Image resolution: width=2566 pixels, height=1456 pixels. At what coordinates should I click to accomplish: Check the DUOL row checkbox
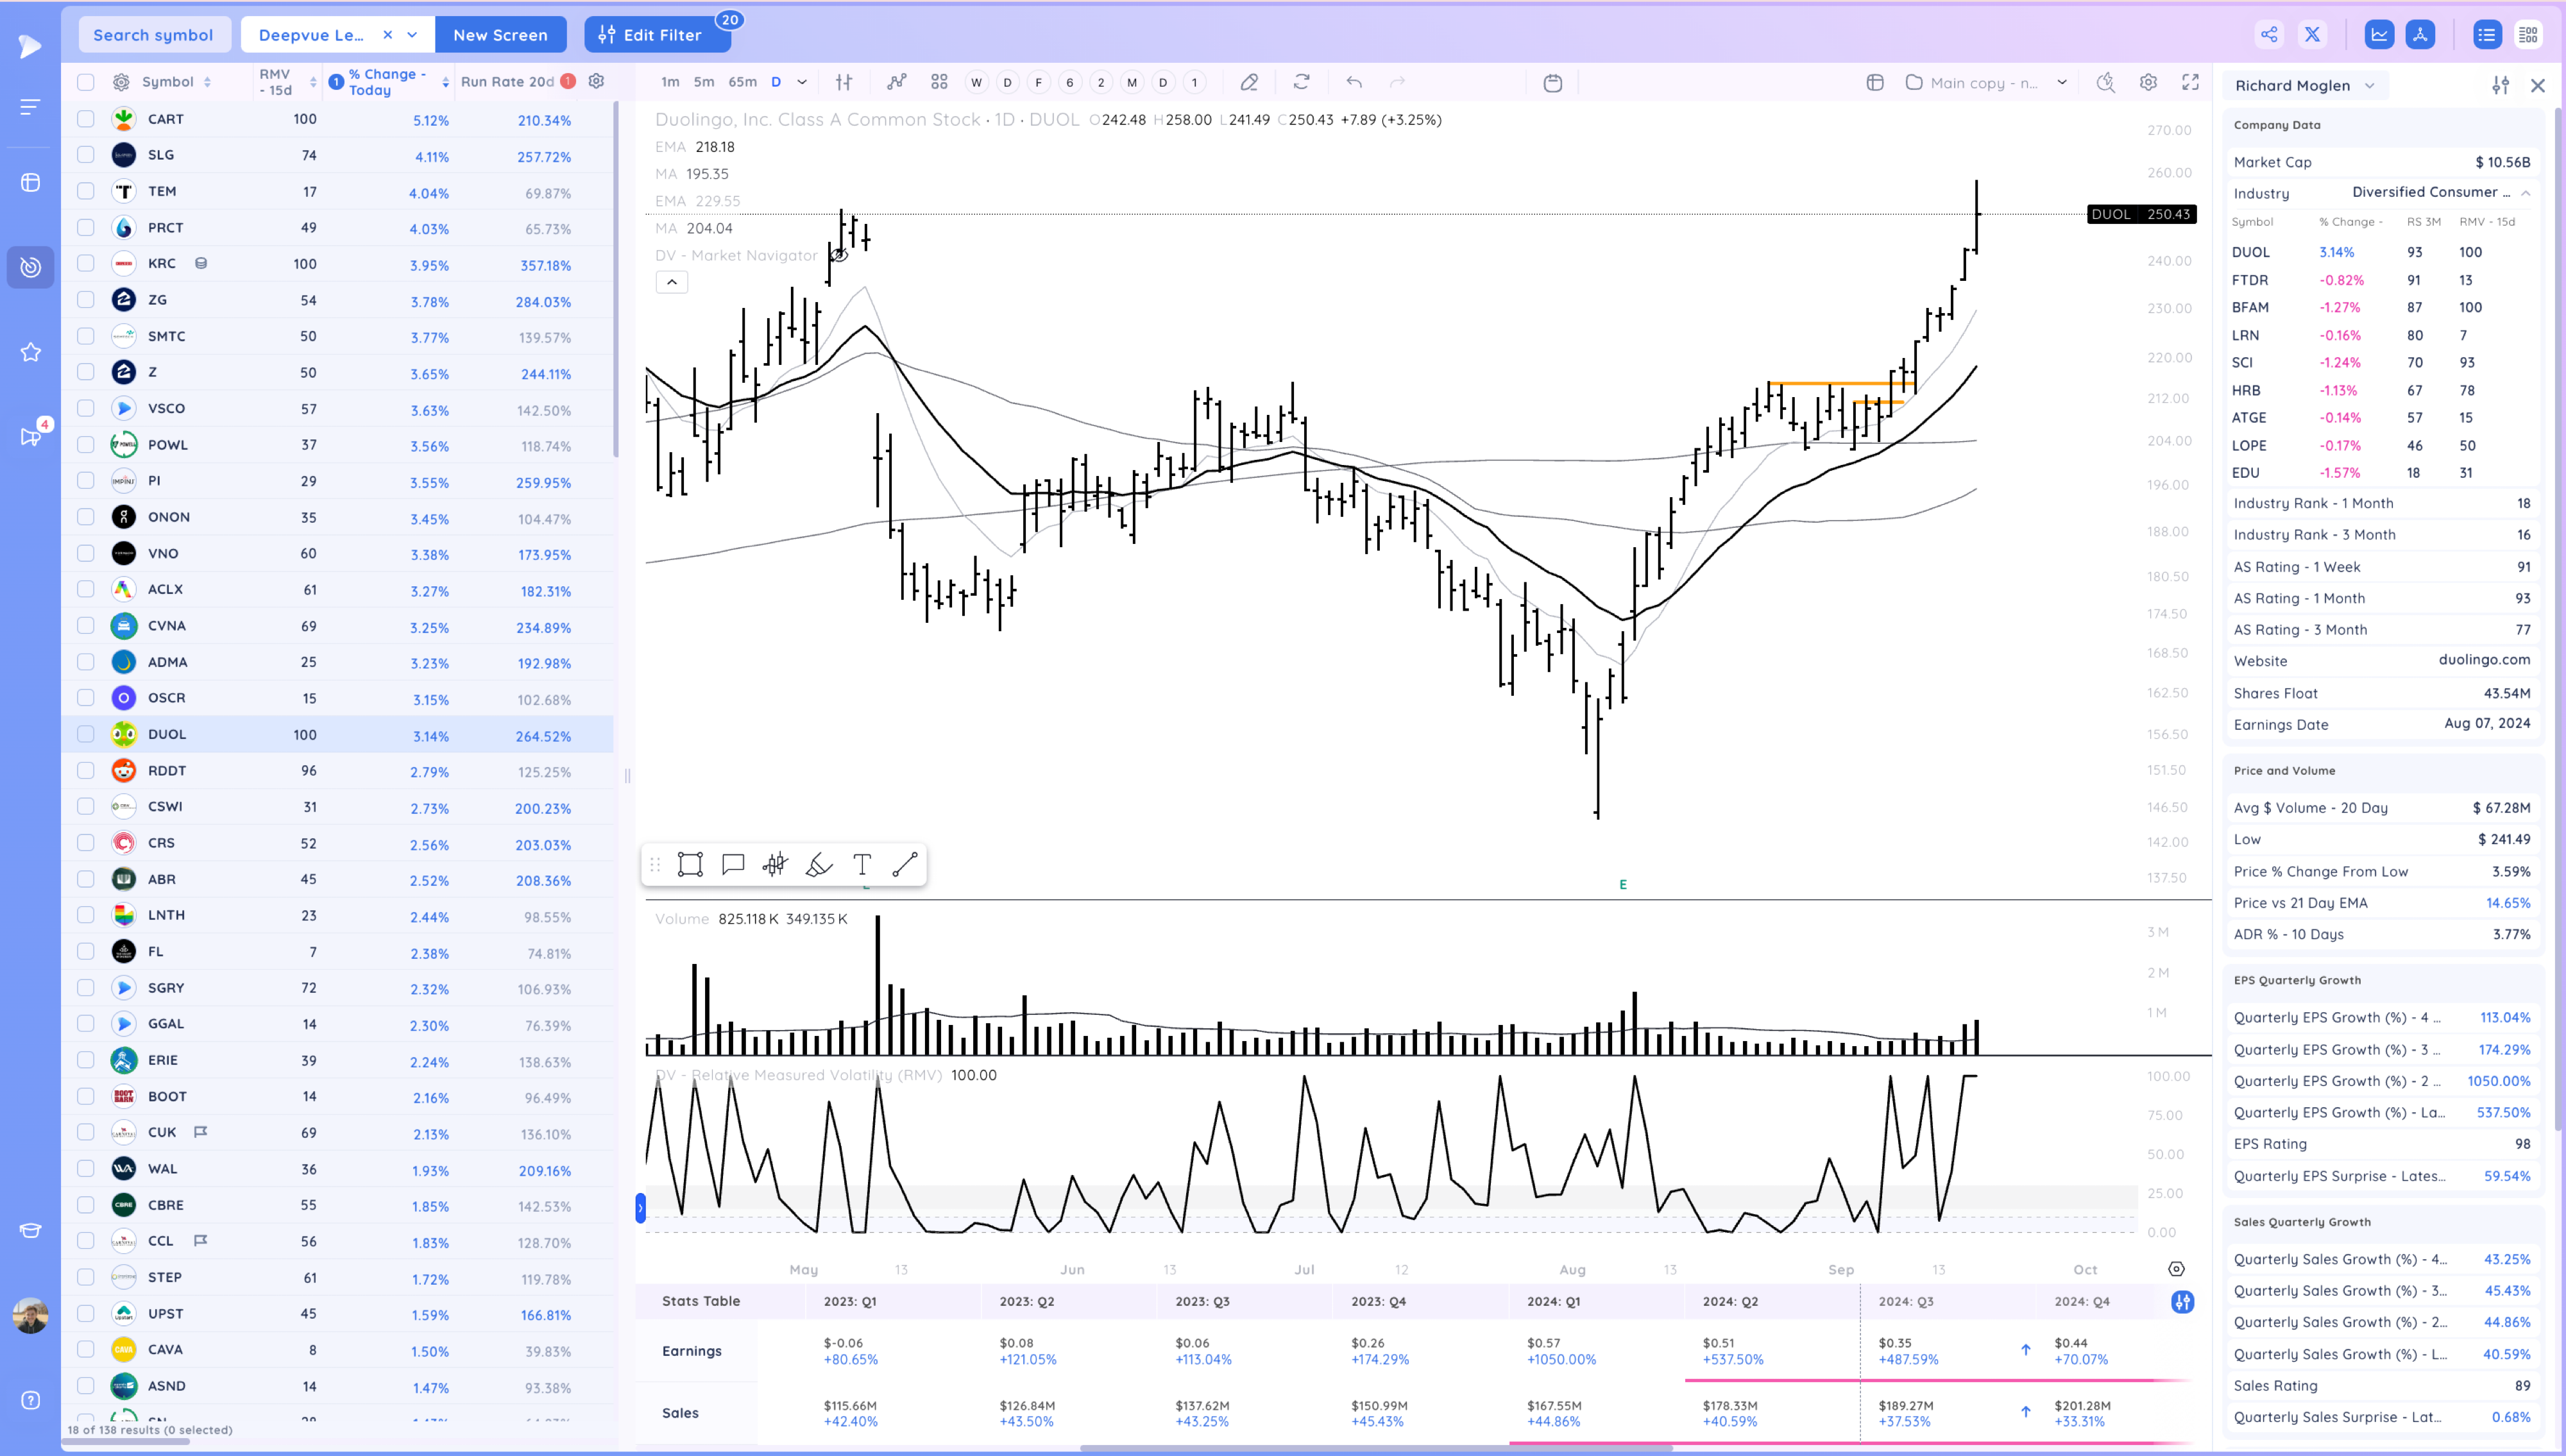pos(86,734)
